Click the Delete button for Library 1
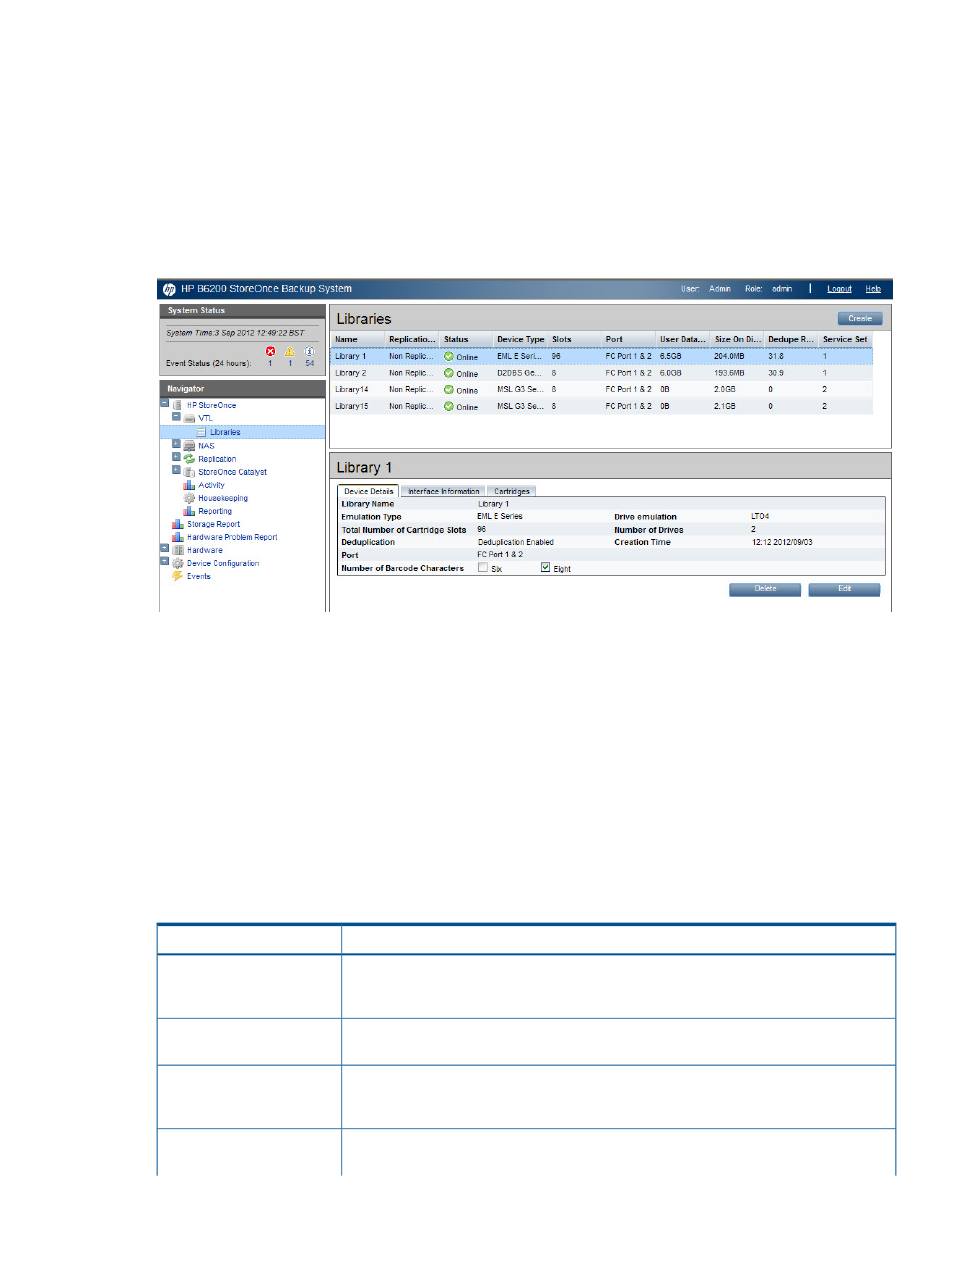 click(765, 589)
